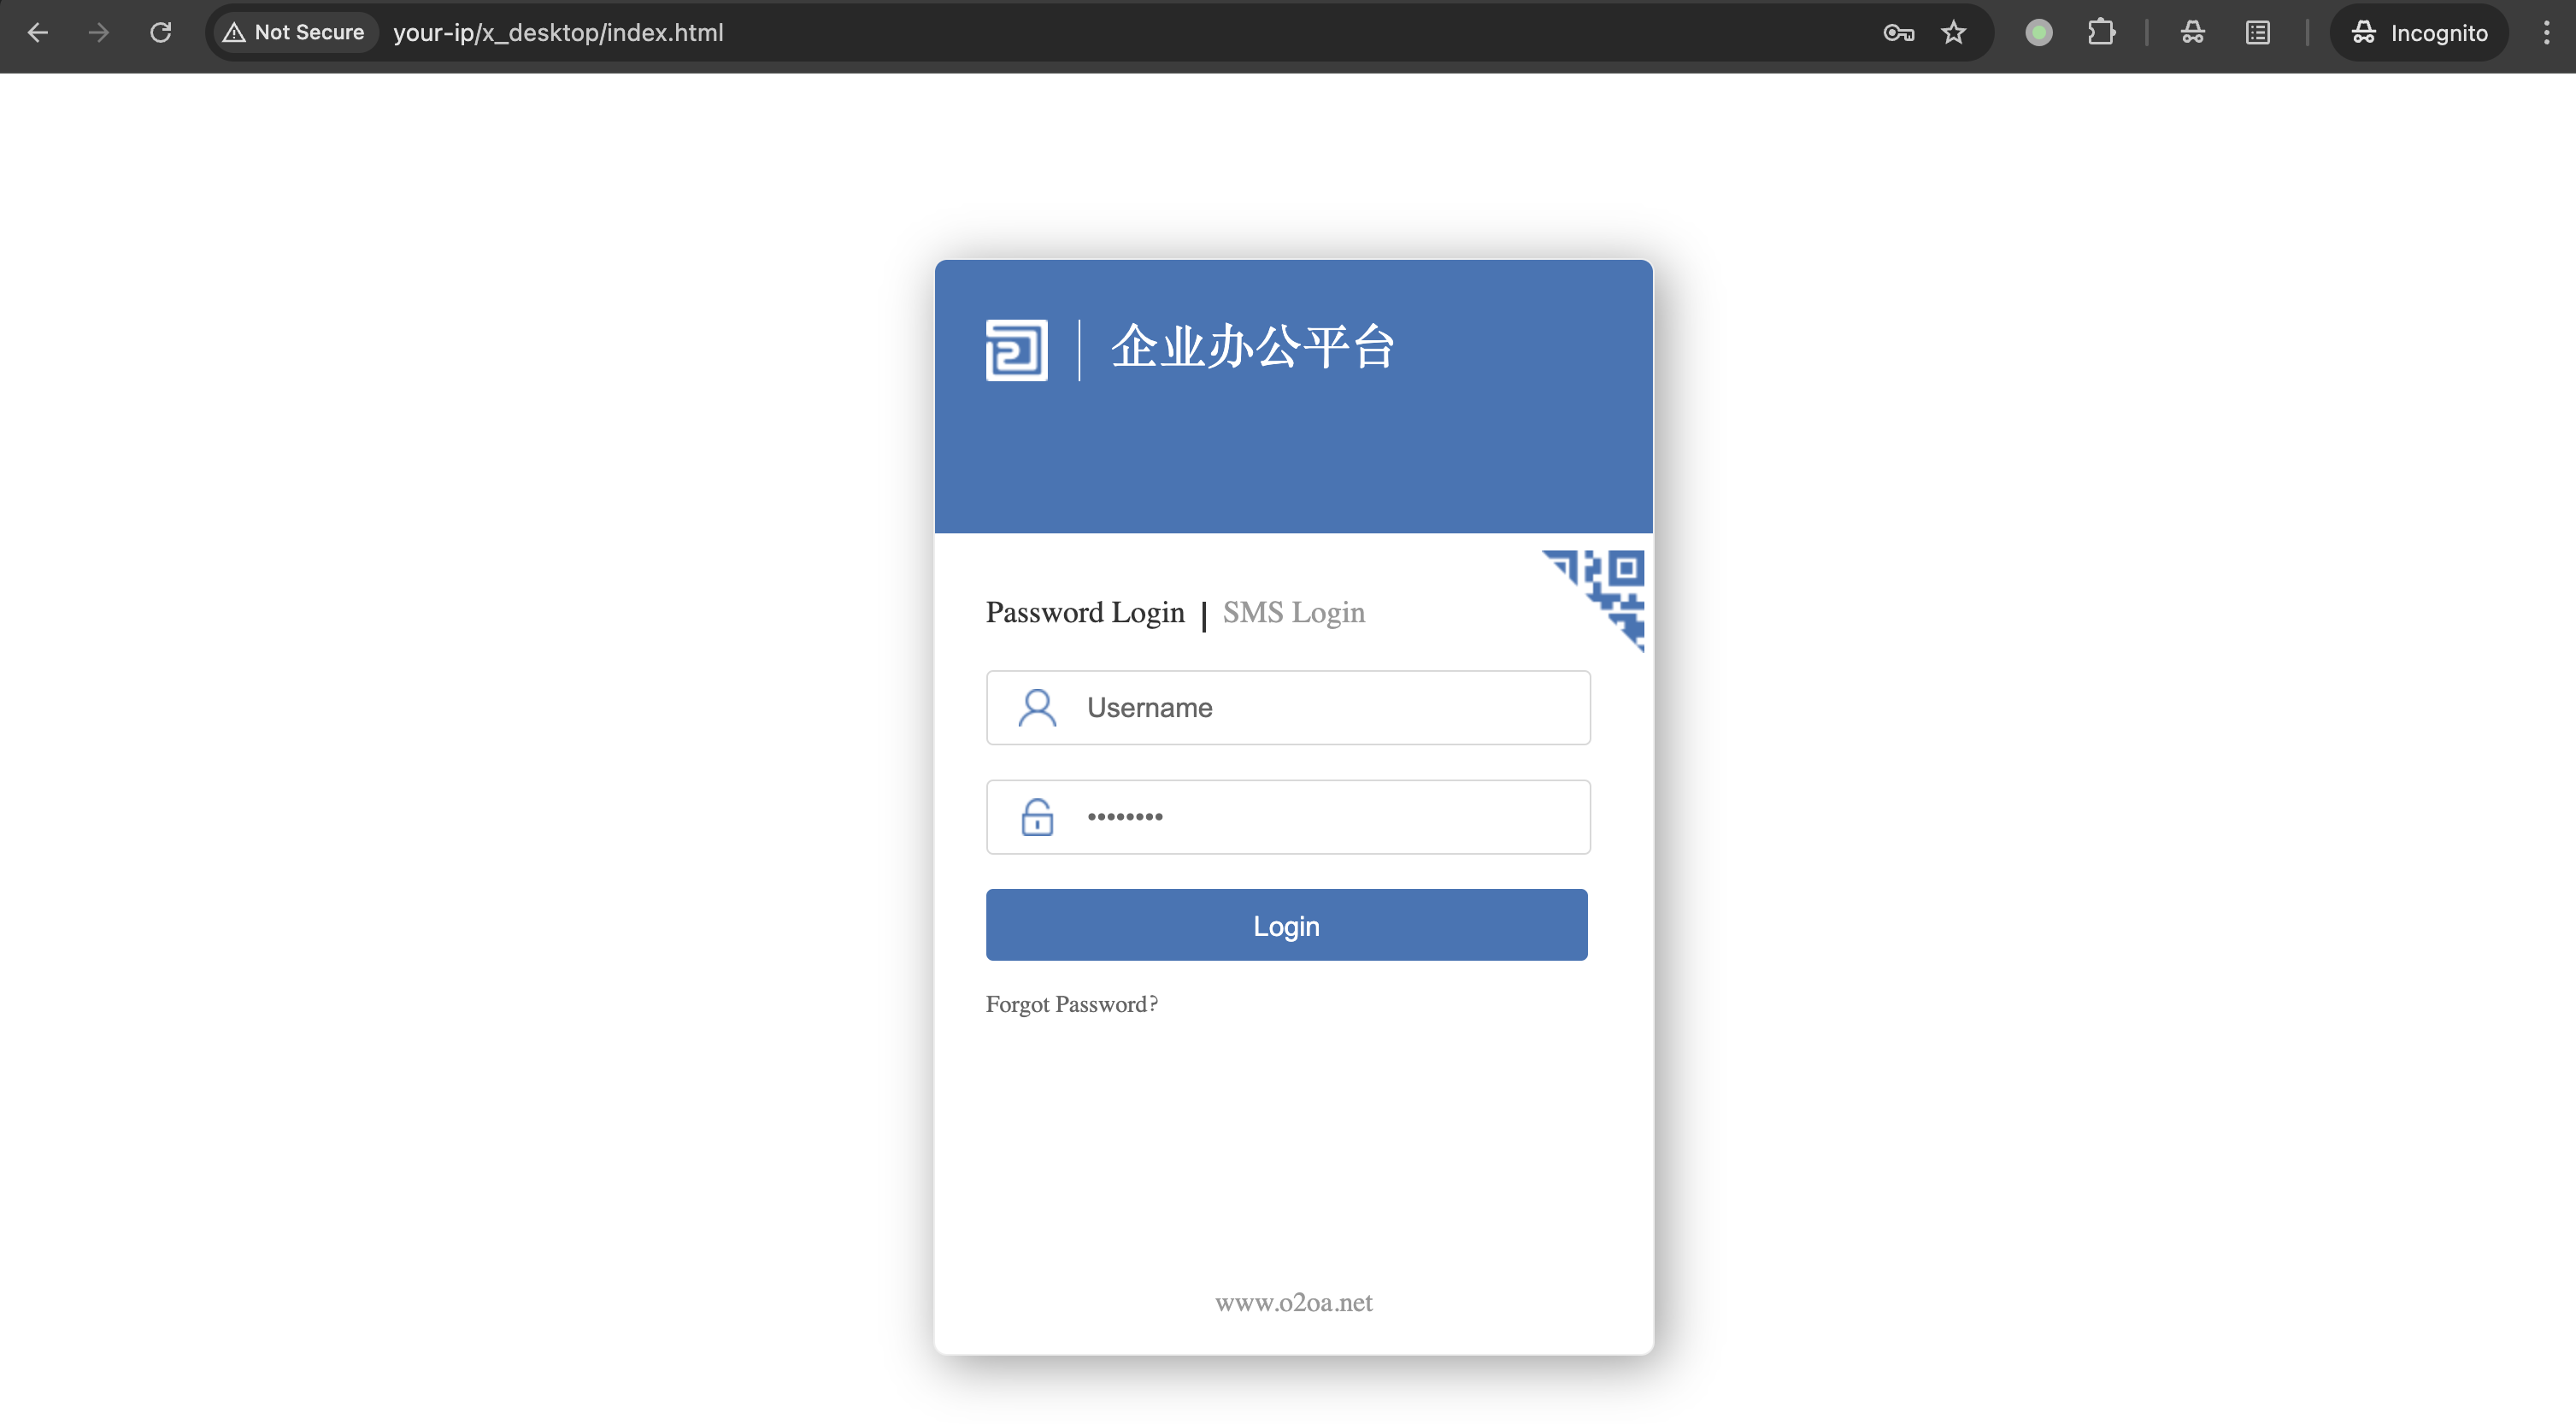
Task: Open the browser extensions puzzle icon
Action: click(x=2101, y=33)
